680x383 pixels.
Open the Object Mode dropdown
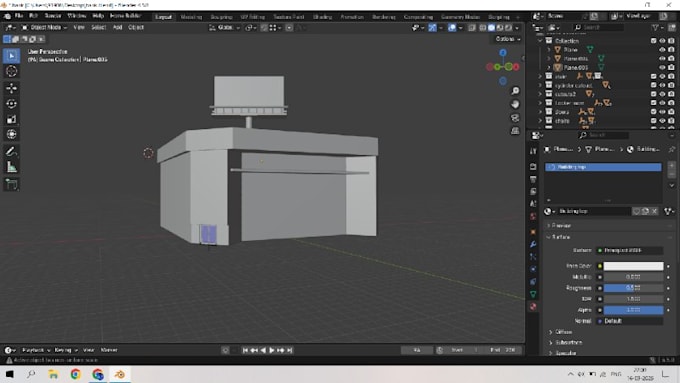(44, 27)
